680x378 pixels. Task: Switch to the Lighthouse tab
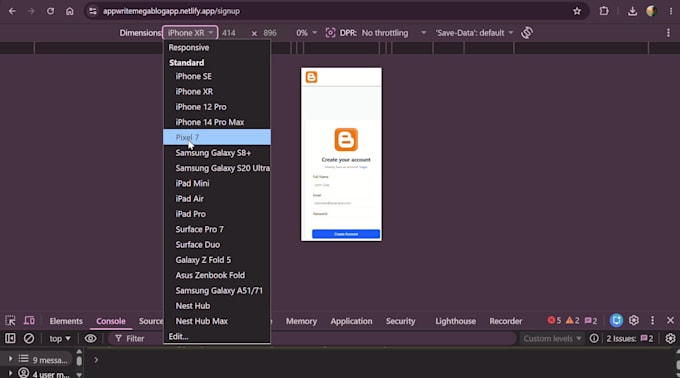(455, 321)
